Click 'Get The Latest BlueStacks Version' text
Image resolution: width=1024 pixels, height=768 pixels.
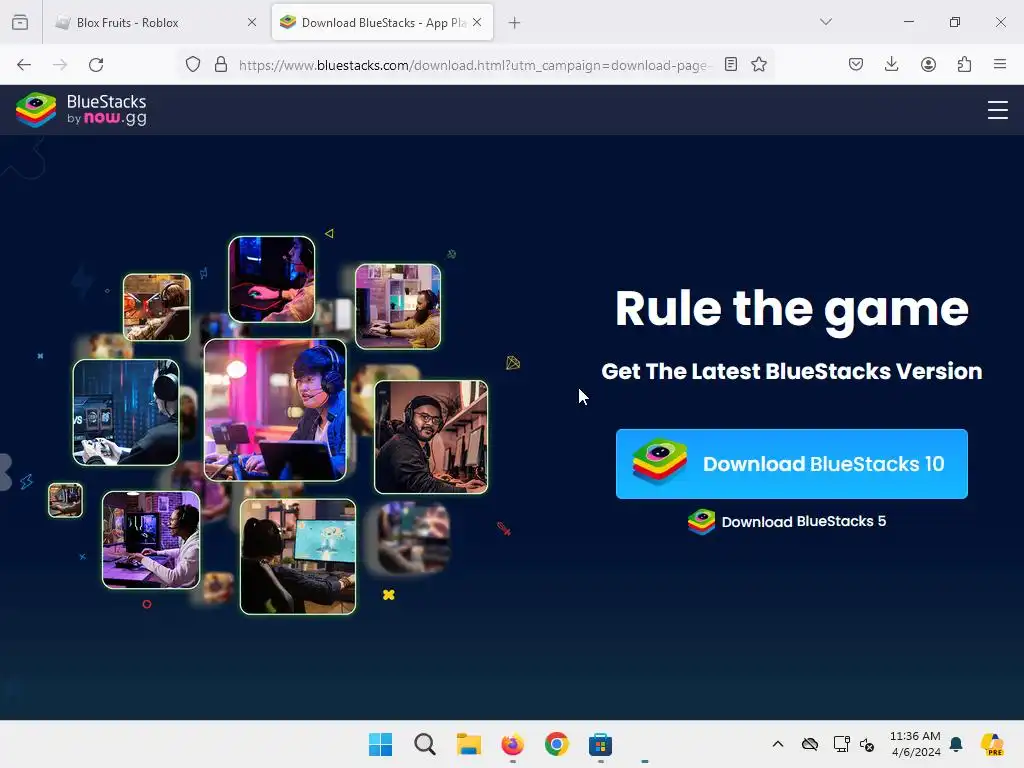pos(792,371)
